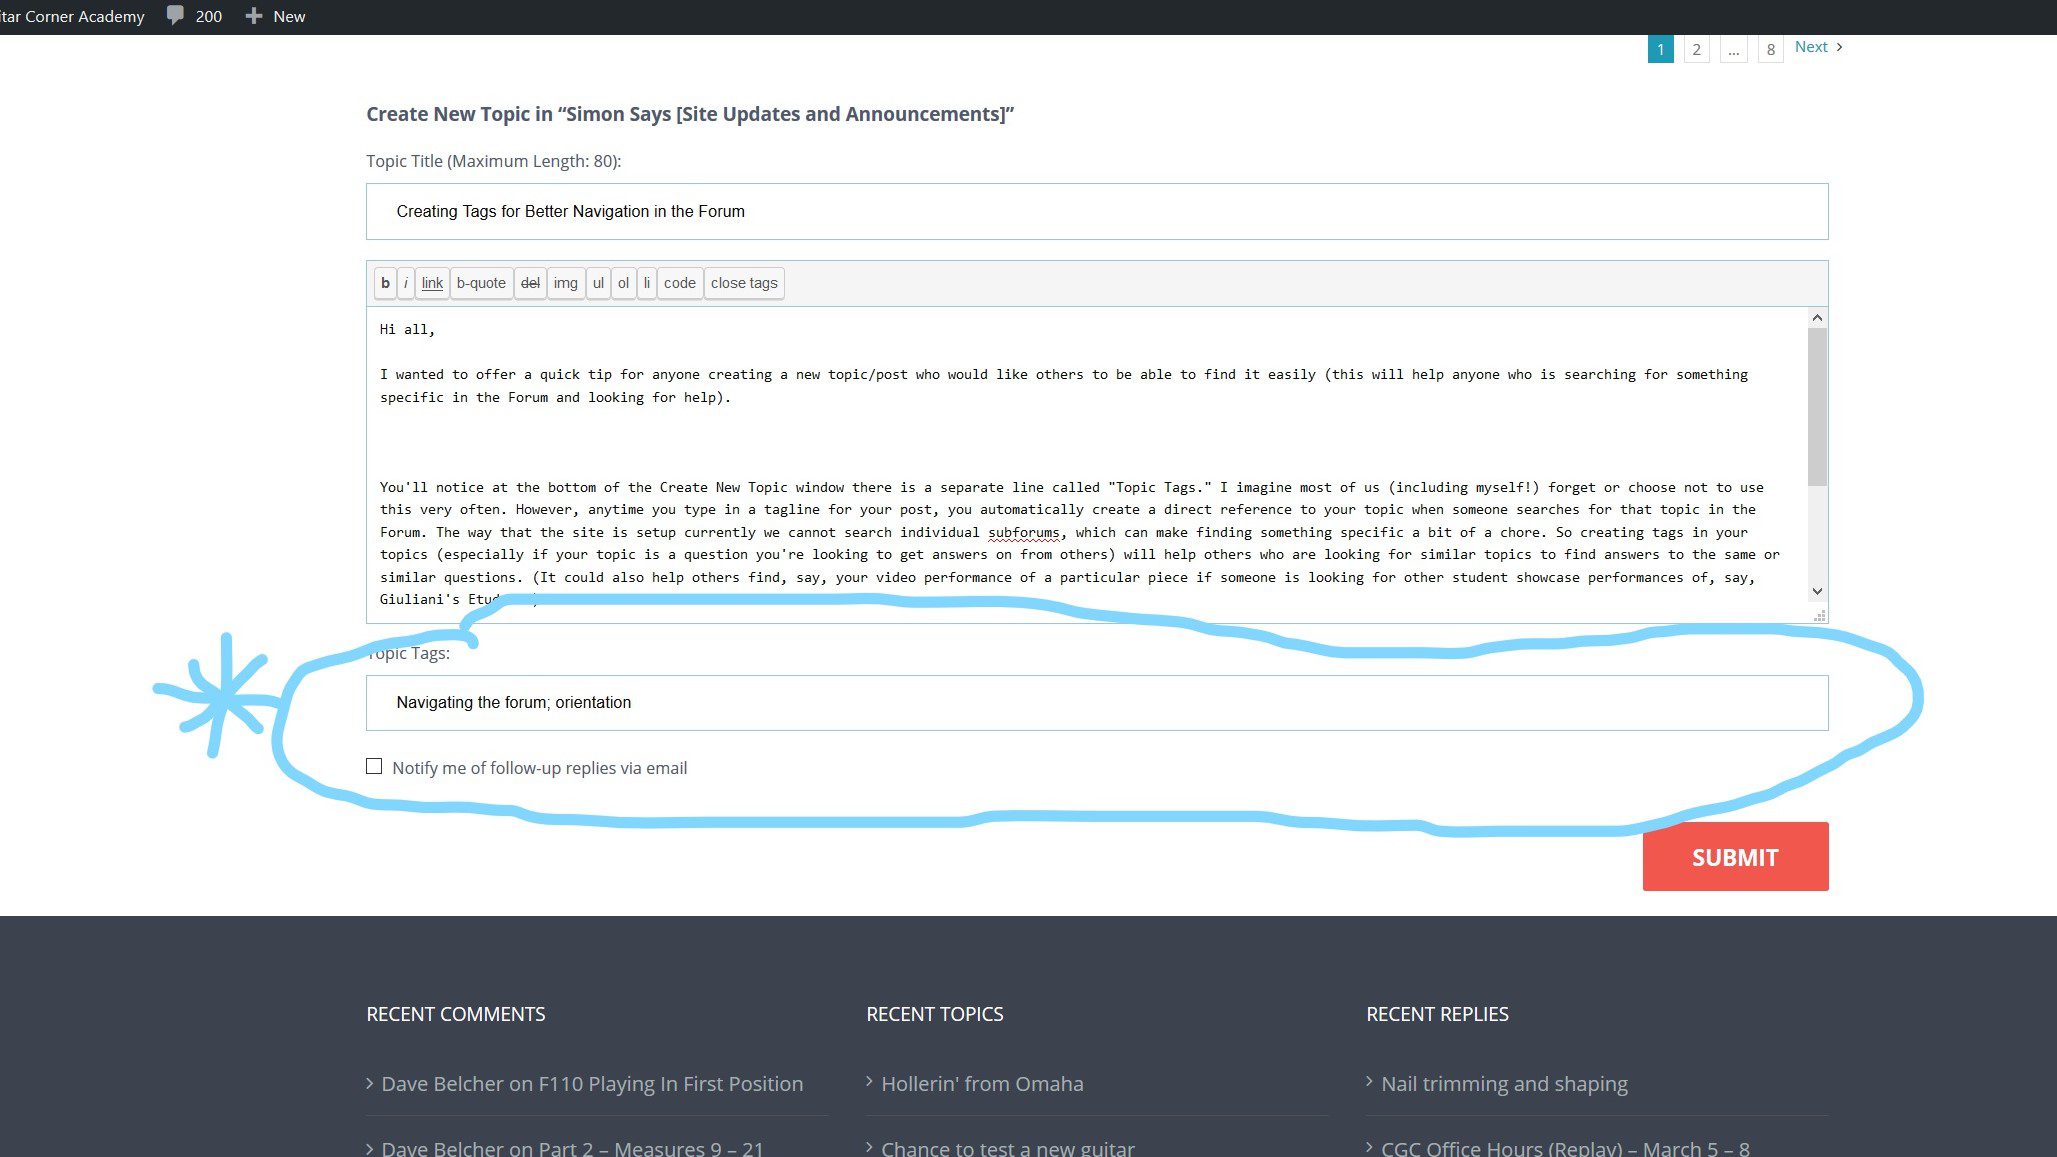Insert a blockquote with b-quote button
The height and width of the screenshot is (1157, 2057).
(x=481, y=283)
